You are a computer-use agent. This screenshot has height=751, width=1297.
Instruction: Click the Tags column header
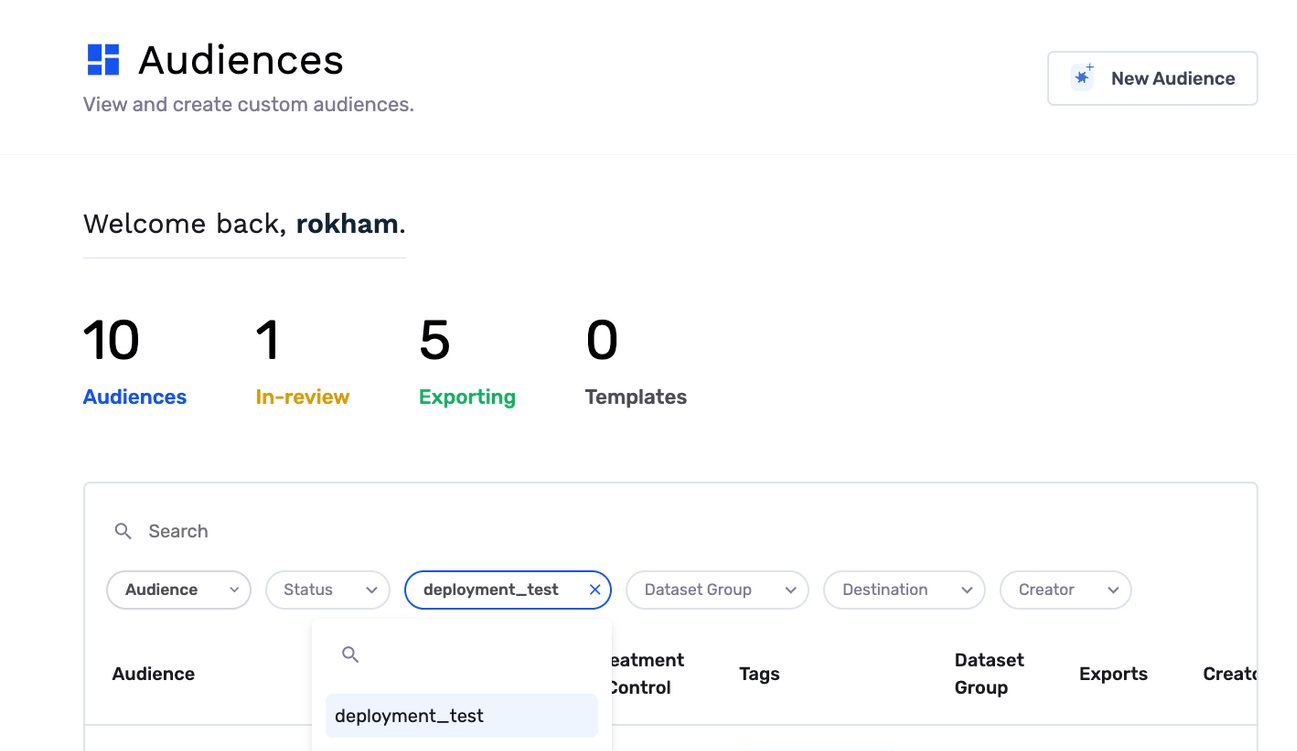[759, 674]
